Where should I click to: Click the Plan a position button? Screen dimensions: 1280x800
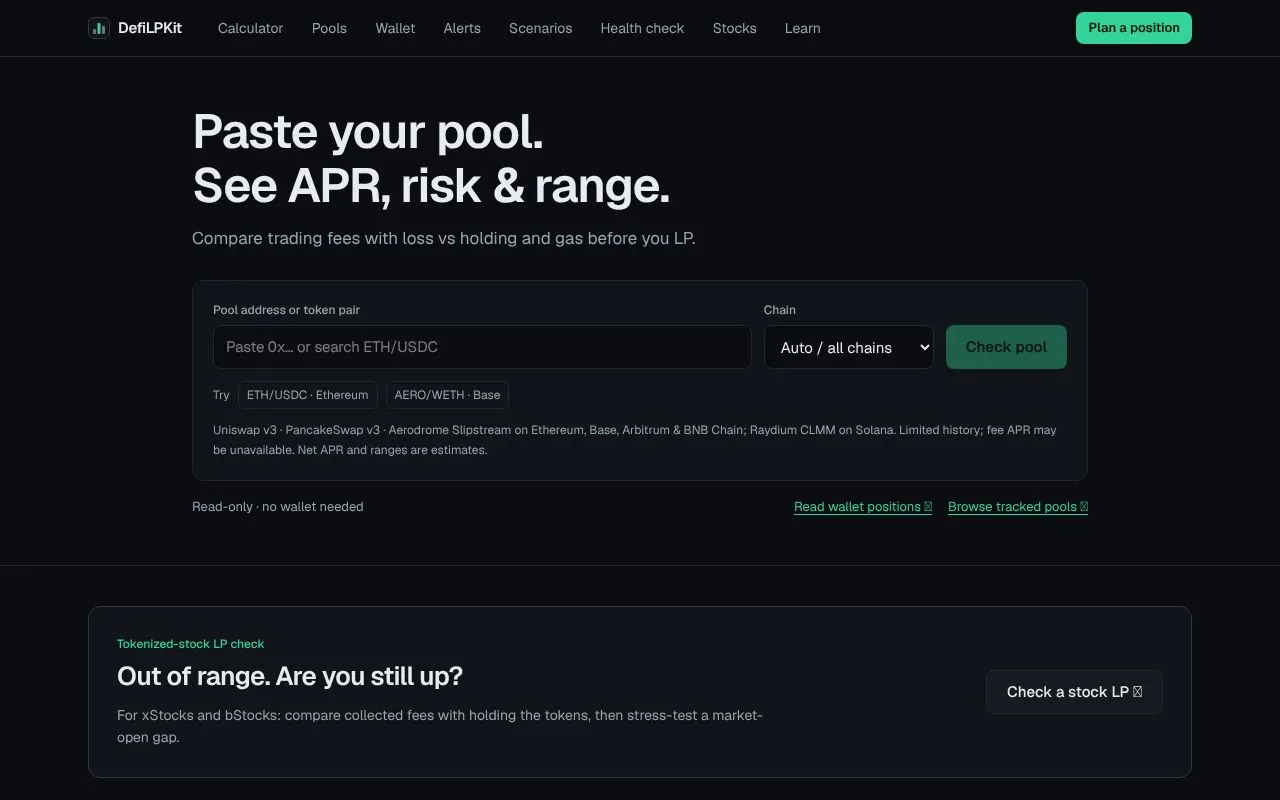click(x=1134, y=28)
